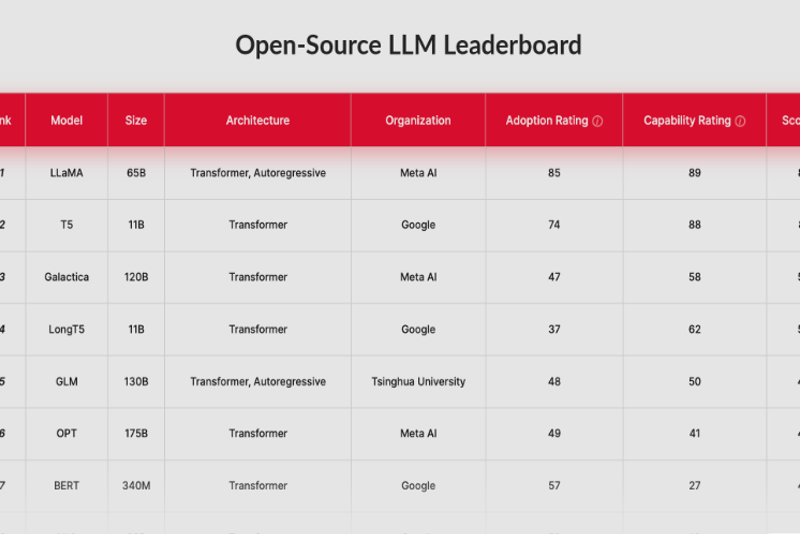Screen dimensions: 800x534
Task: Click capability rating 62 for LongT5
Action: point(694,329)
